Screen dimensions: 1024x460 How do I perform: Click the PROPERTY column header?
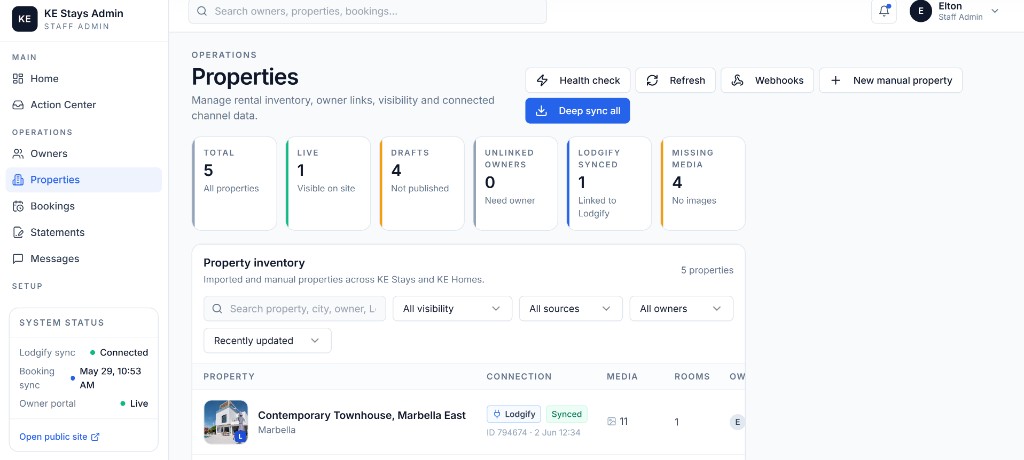pos(229,376)
